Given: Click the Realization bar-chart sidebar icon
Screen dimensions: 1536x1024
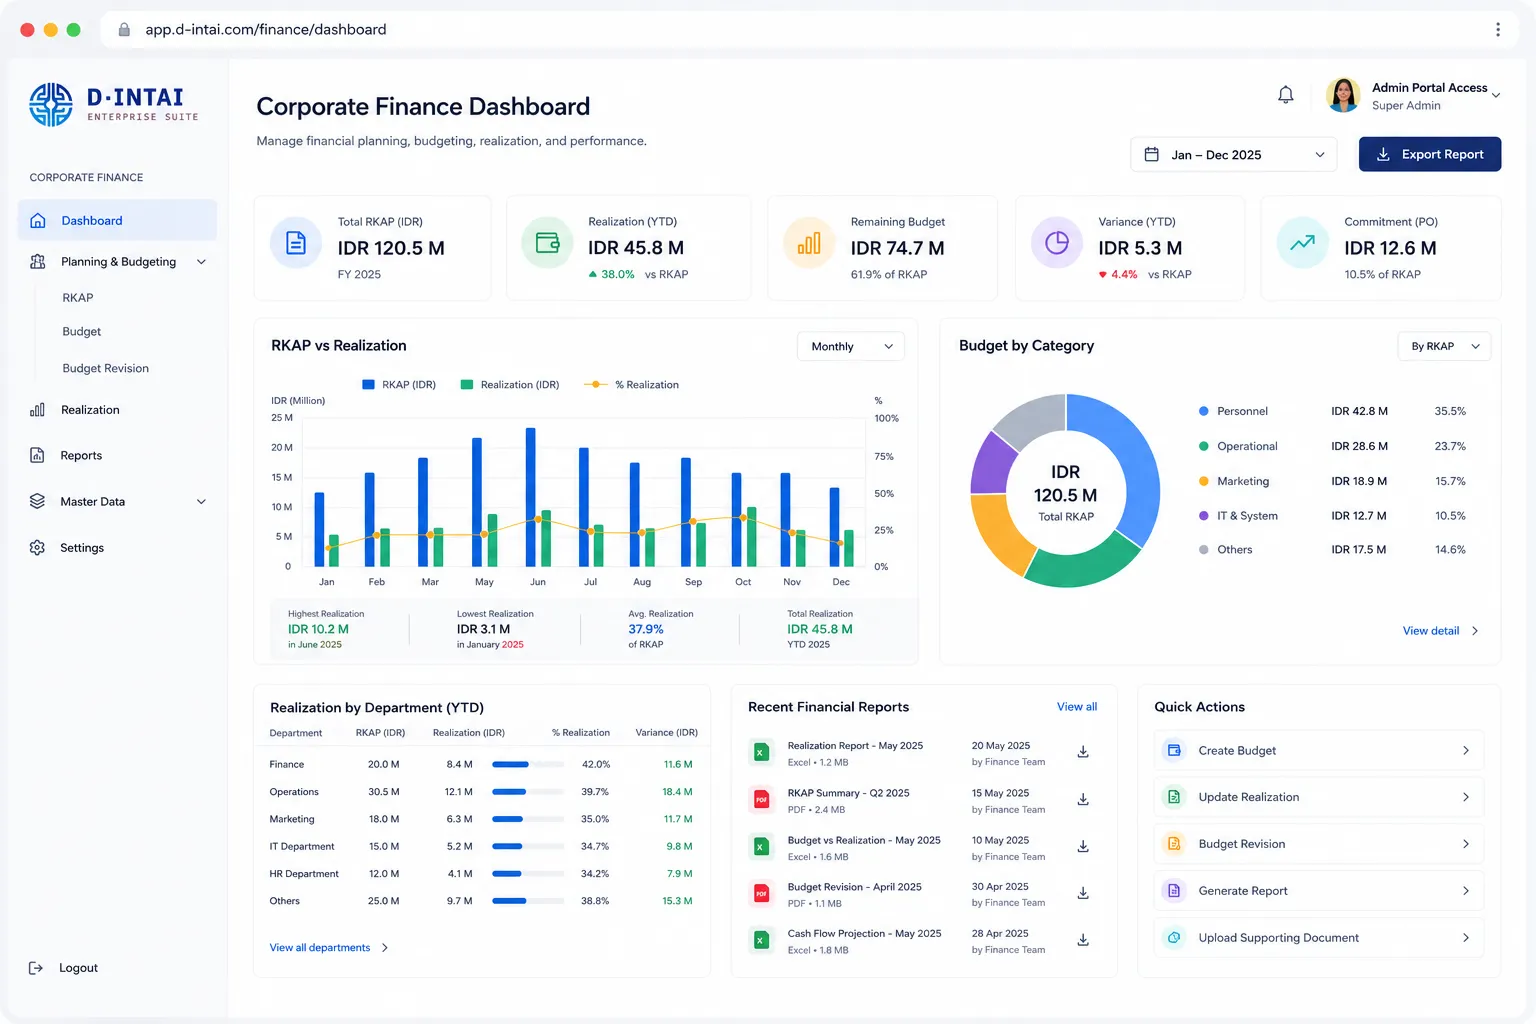Looking at the screenshot, I should pos(38,410).
